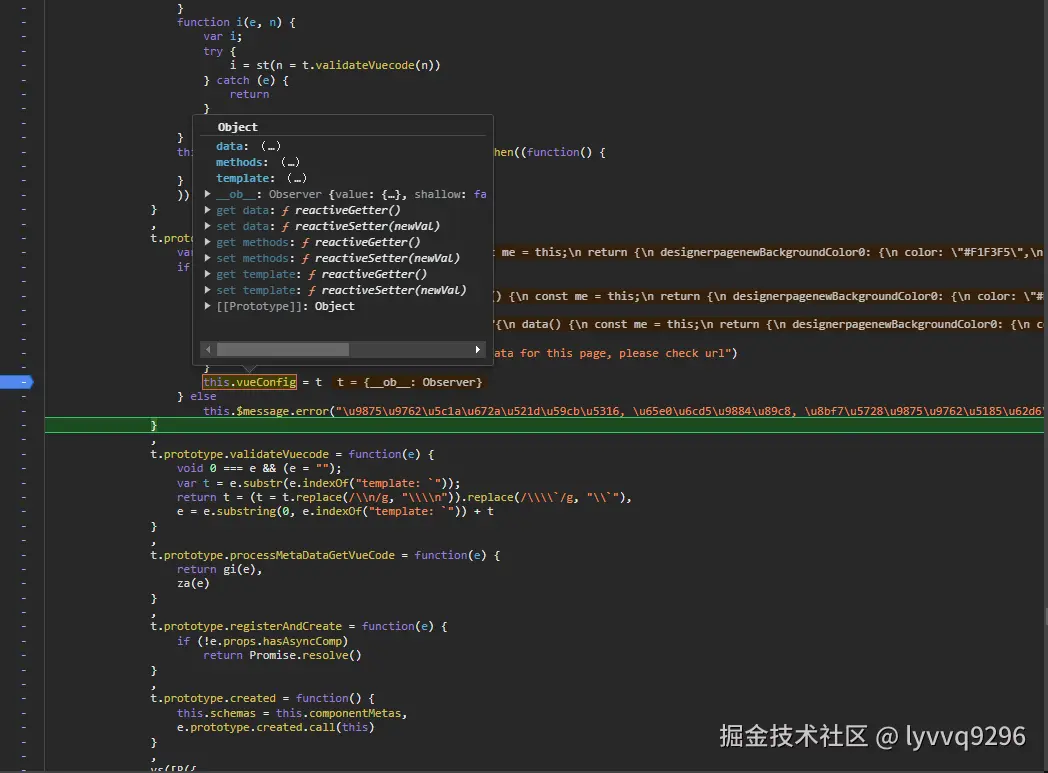Click the green highlighted closing brace line
The height and width of the screenshot is (773, 1048).
(544, 425)
